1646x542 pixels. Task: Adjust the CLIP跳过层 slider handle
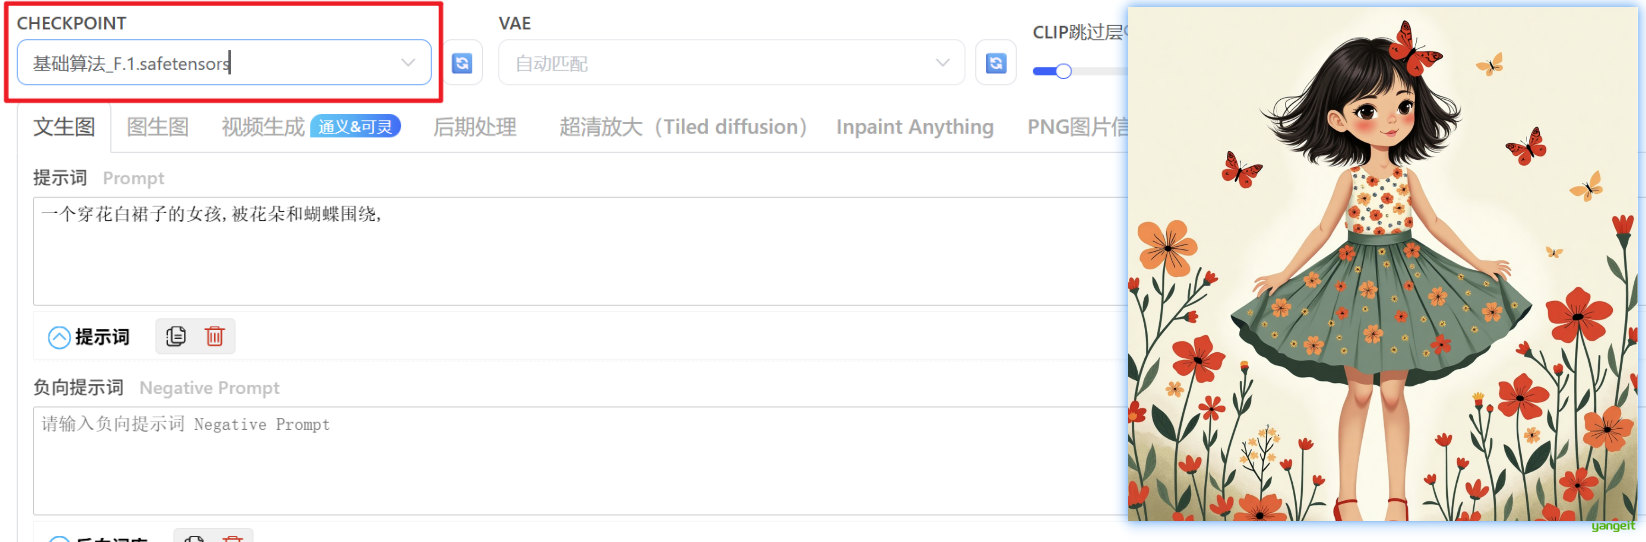pyautogui.click(x=1063, y=71)
